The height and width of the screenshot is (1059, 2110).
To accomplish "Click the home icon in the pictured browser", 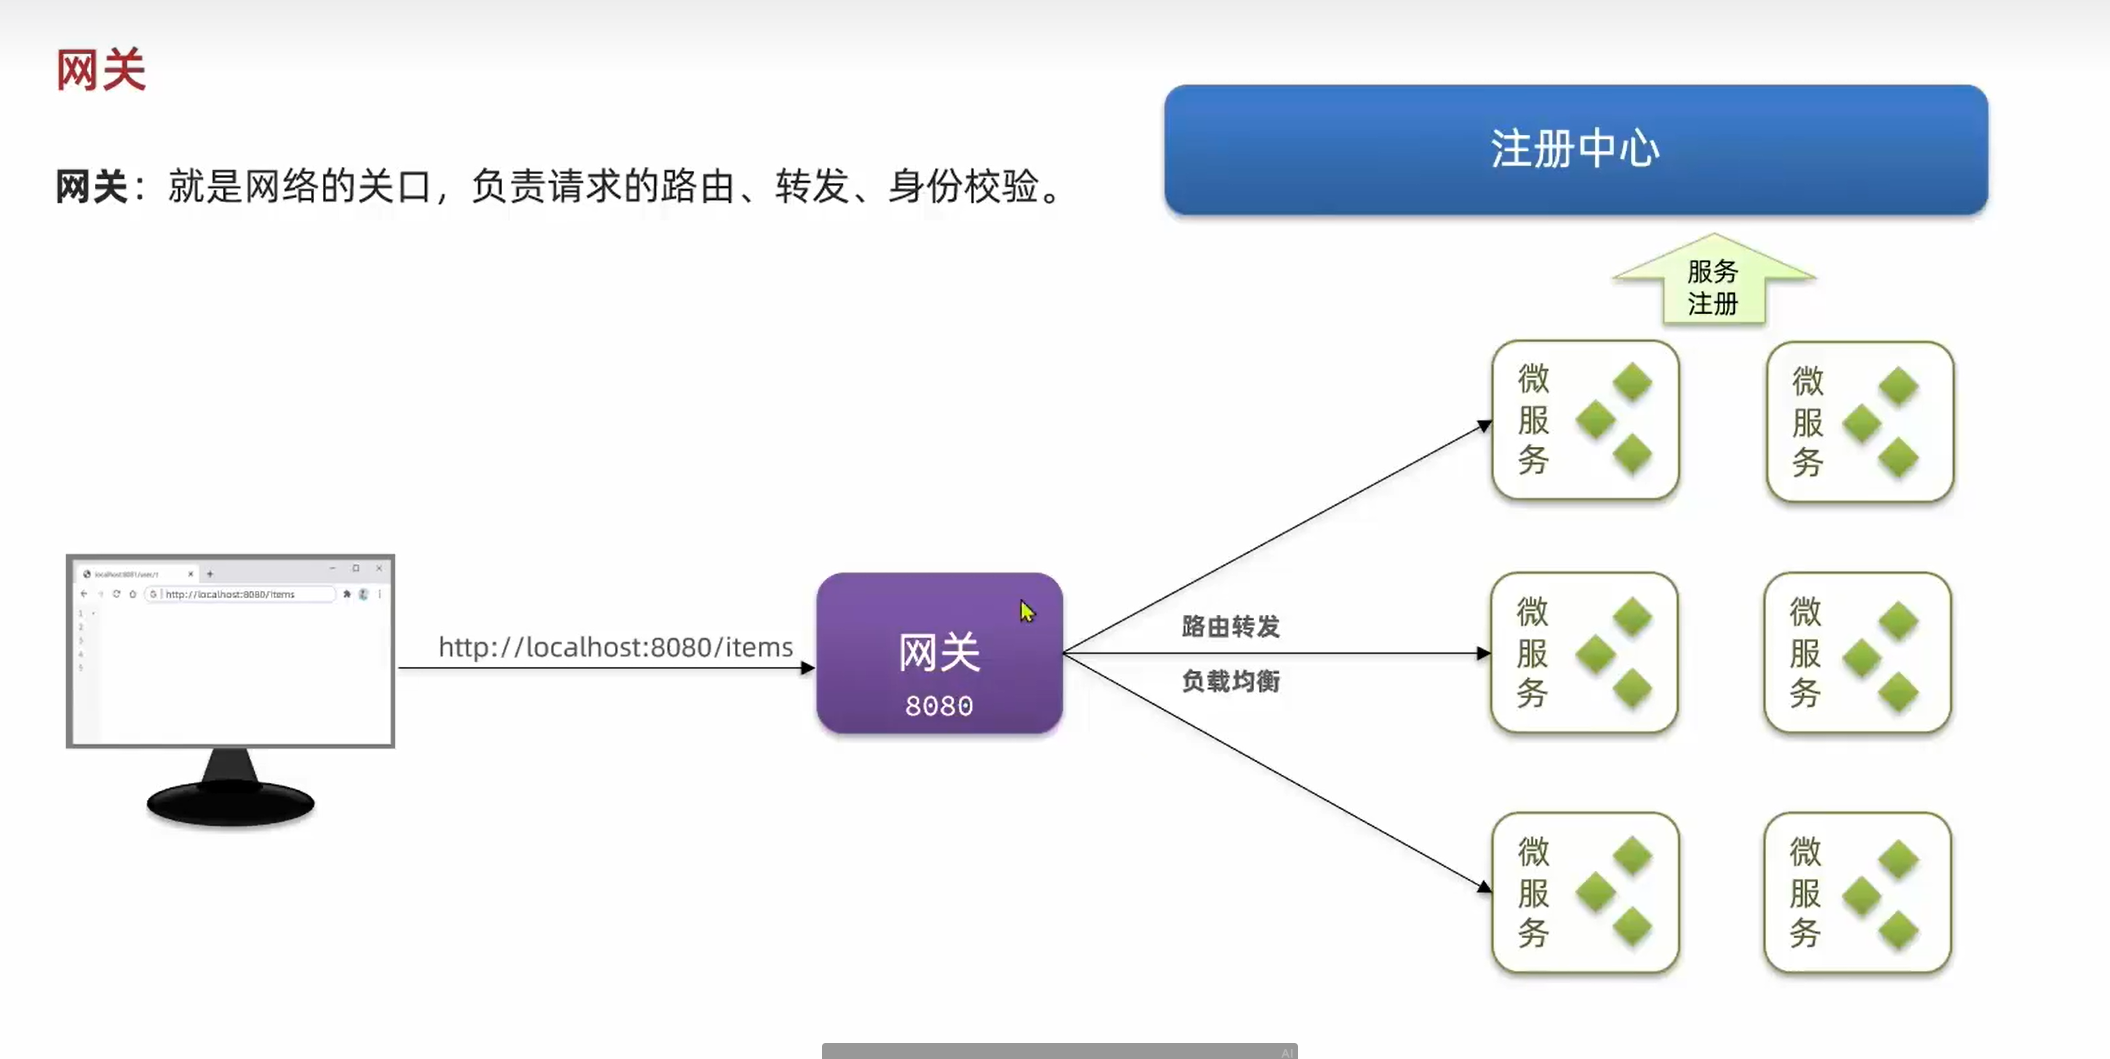I will click(x=132, y=594).
